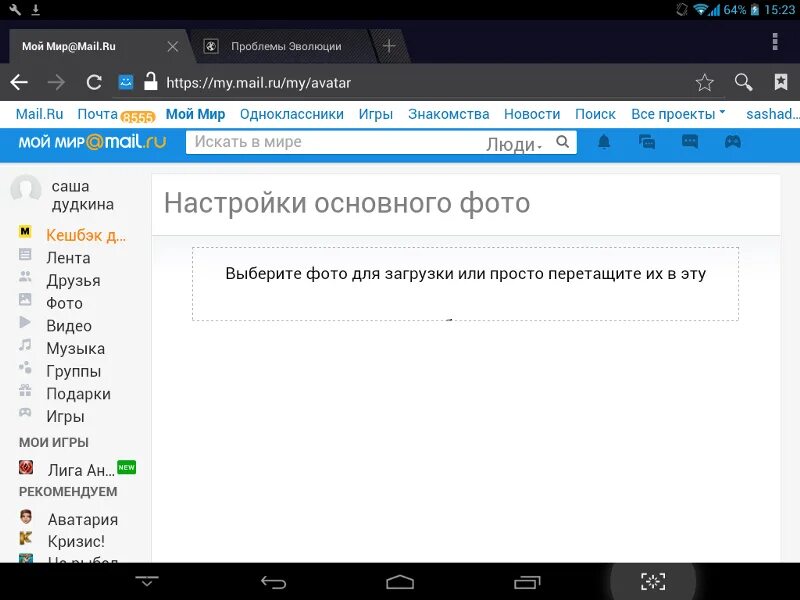Open the Аватария recommended game
The width and height of the screenshot is (800, 600).
(83, 519)
